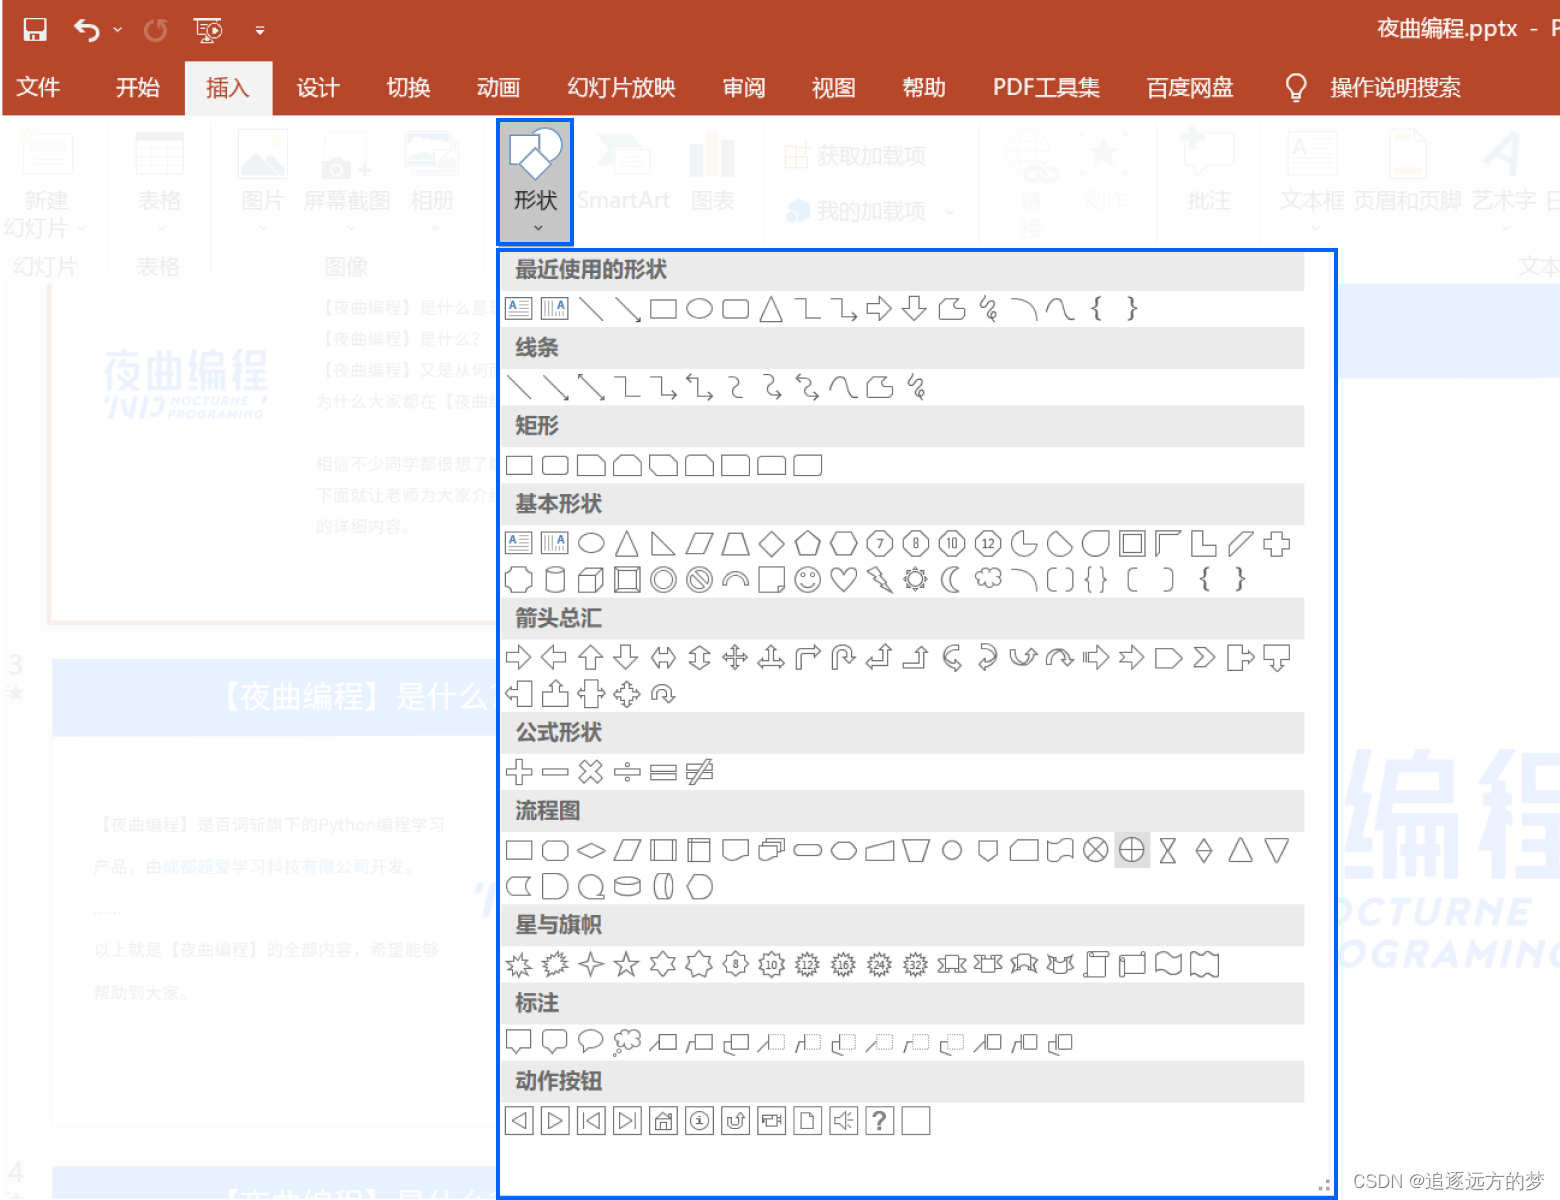This screenshot has width=1560, height=1200.
Task: Open the PDF工具集 tab
Action: (x=1046, y=88)
